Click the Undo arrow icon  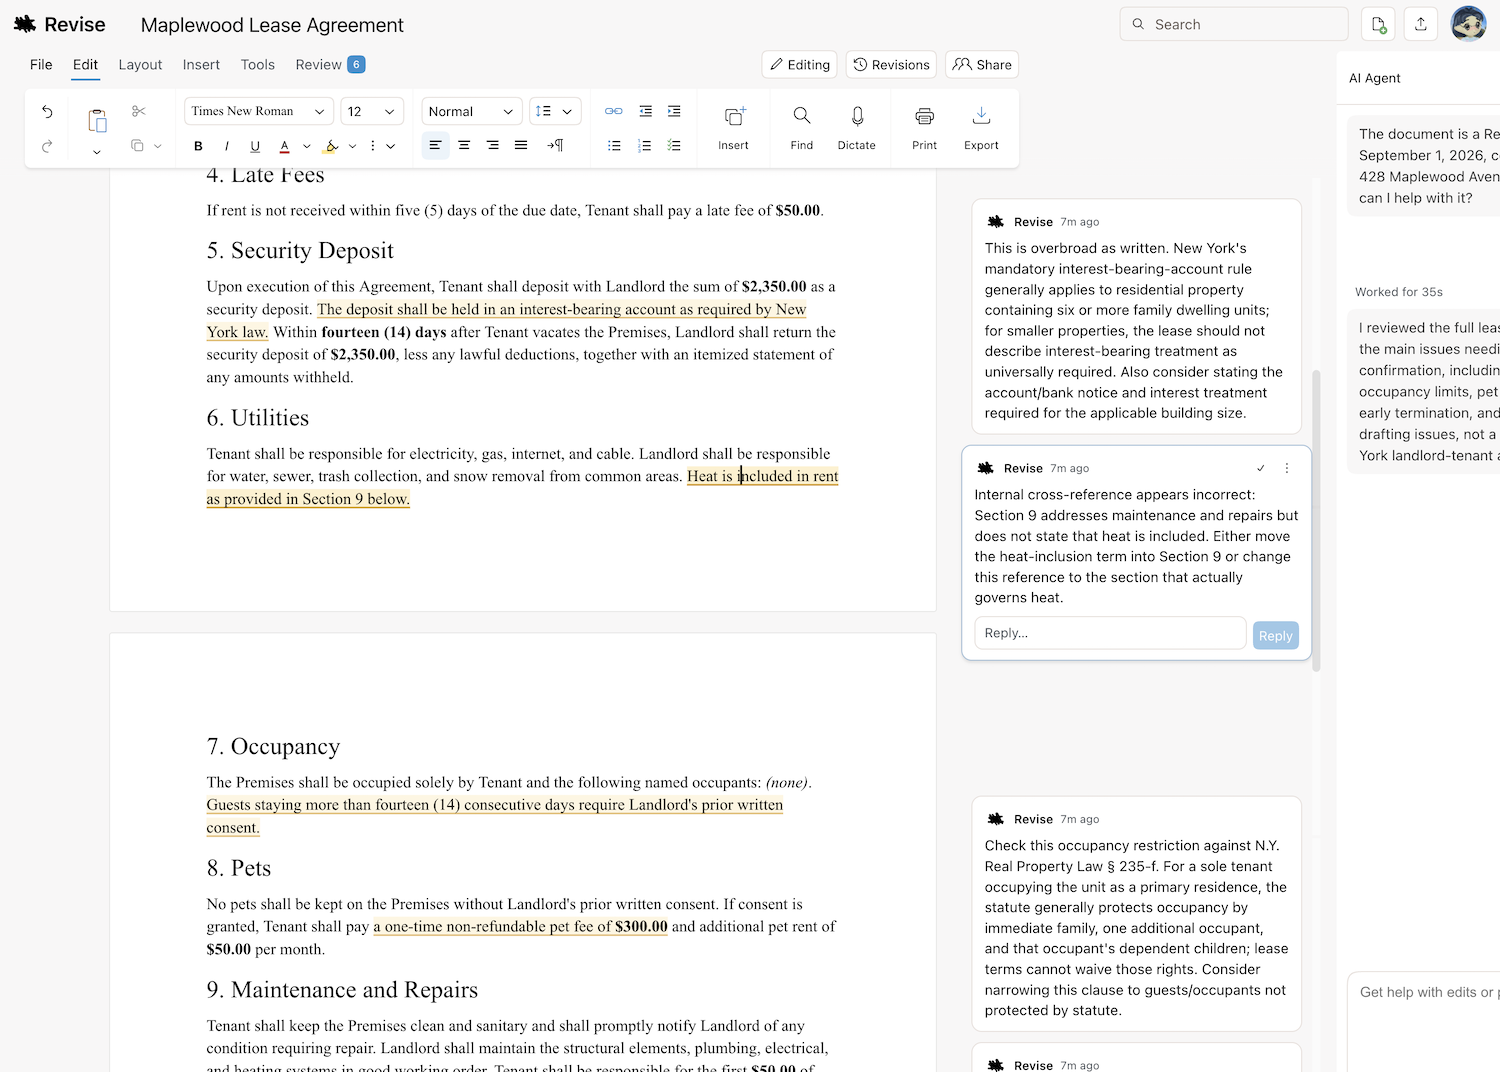click(x=47, y=112)
